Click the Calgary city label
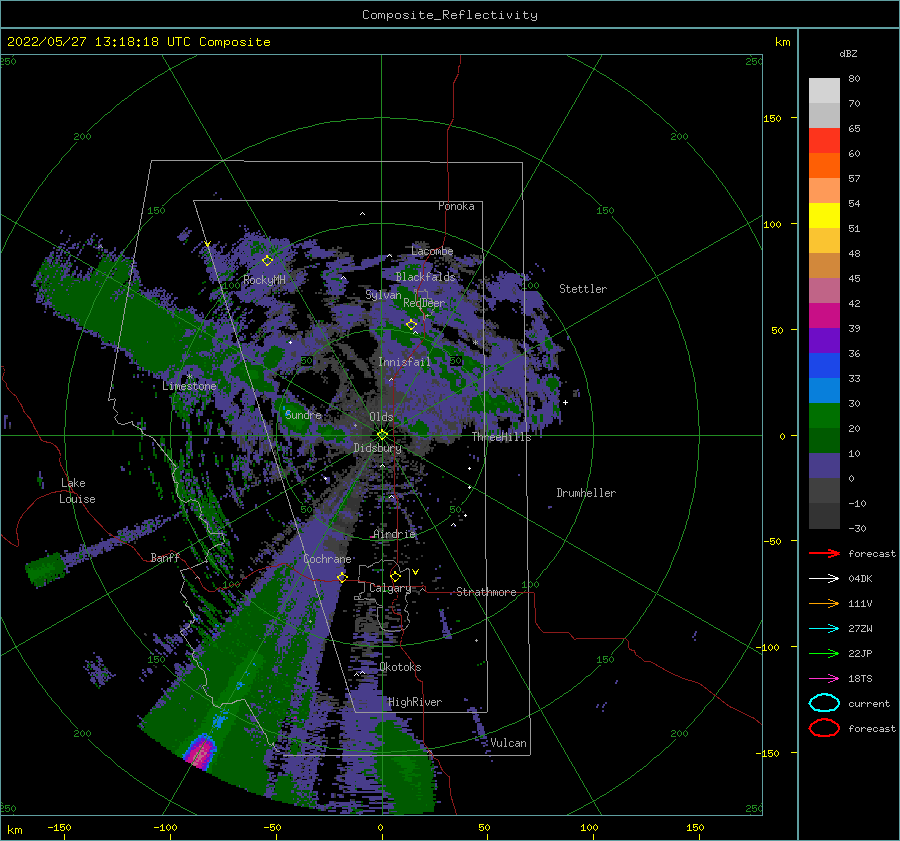This screenshot has height=841, width=900. pos(390,588)
